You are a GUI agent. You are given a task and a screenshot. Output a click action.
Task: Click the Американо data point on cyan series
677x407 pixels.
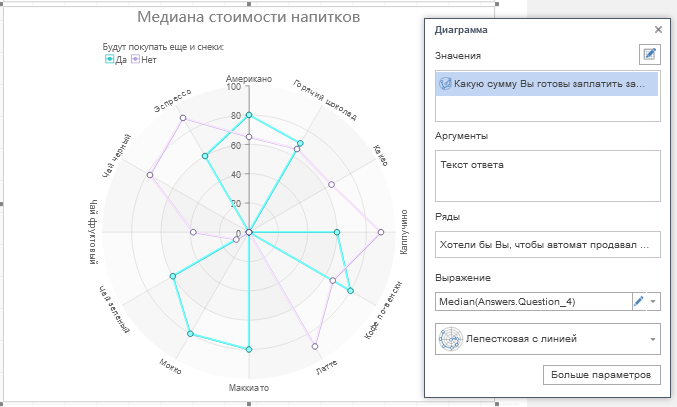pos(249,115)
